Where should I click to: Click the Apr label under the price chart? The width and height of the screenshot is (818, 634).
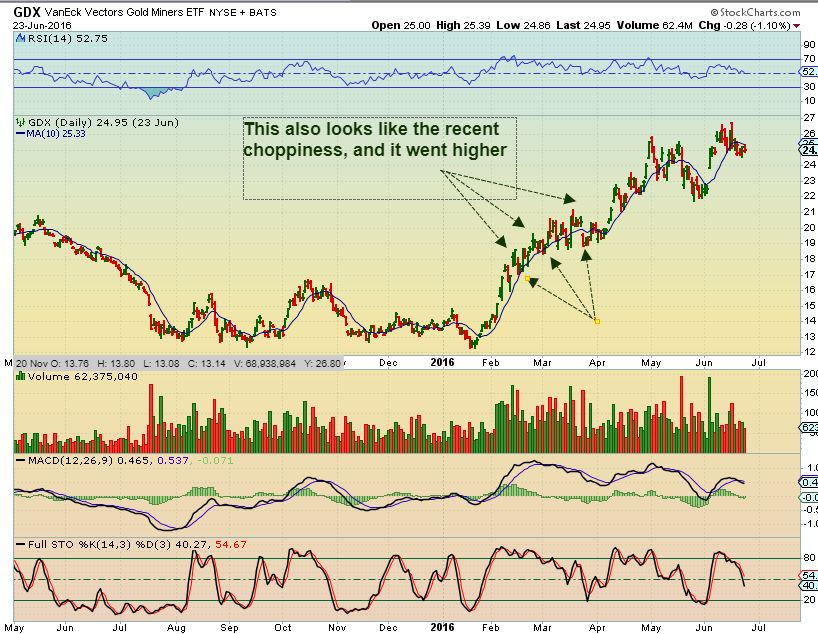[x=597, y=363]
